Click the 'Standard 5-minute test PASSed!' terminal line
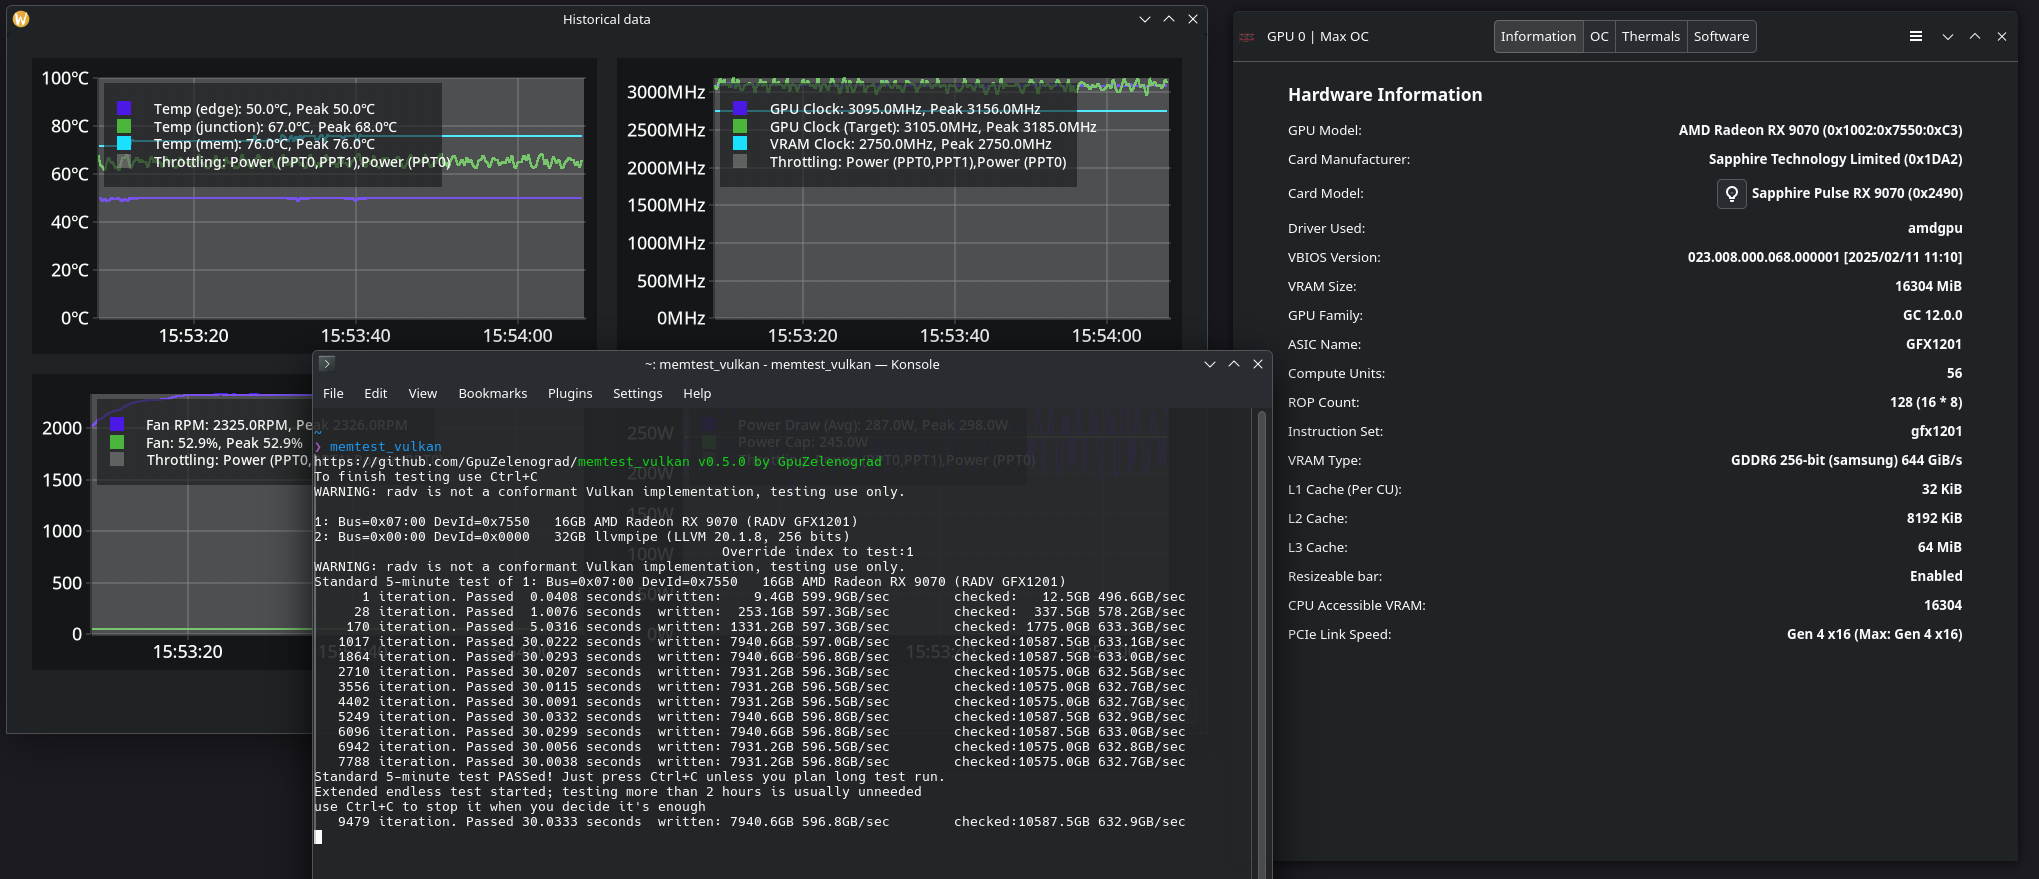 [630, 777]
